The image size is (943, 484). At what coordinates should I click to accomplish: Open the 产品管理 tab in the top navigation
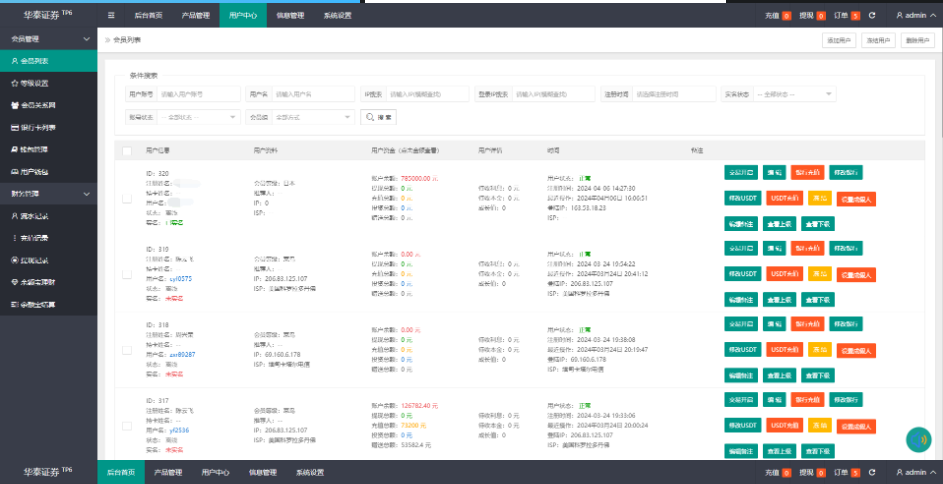(196, 16)
